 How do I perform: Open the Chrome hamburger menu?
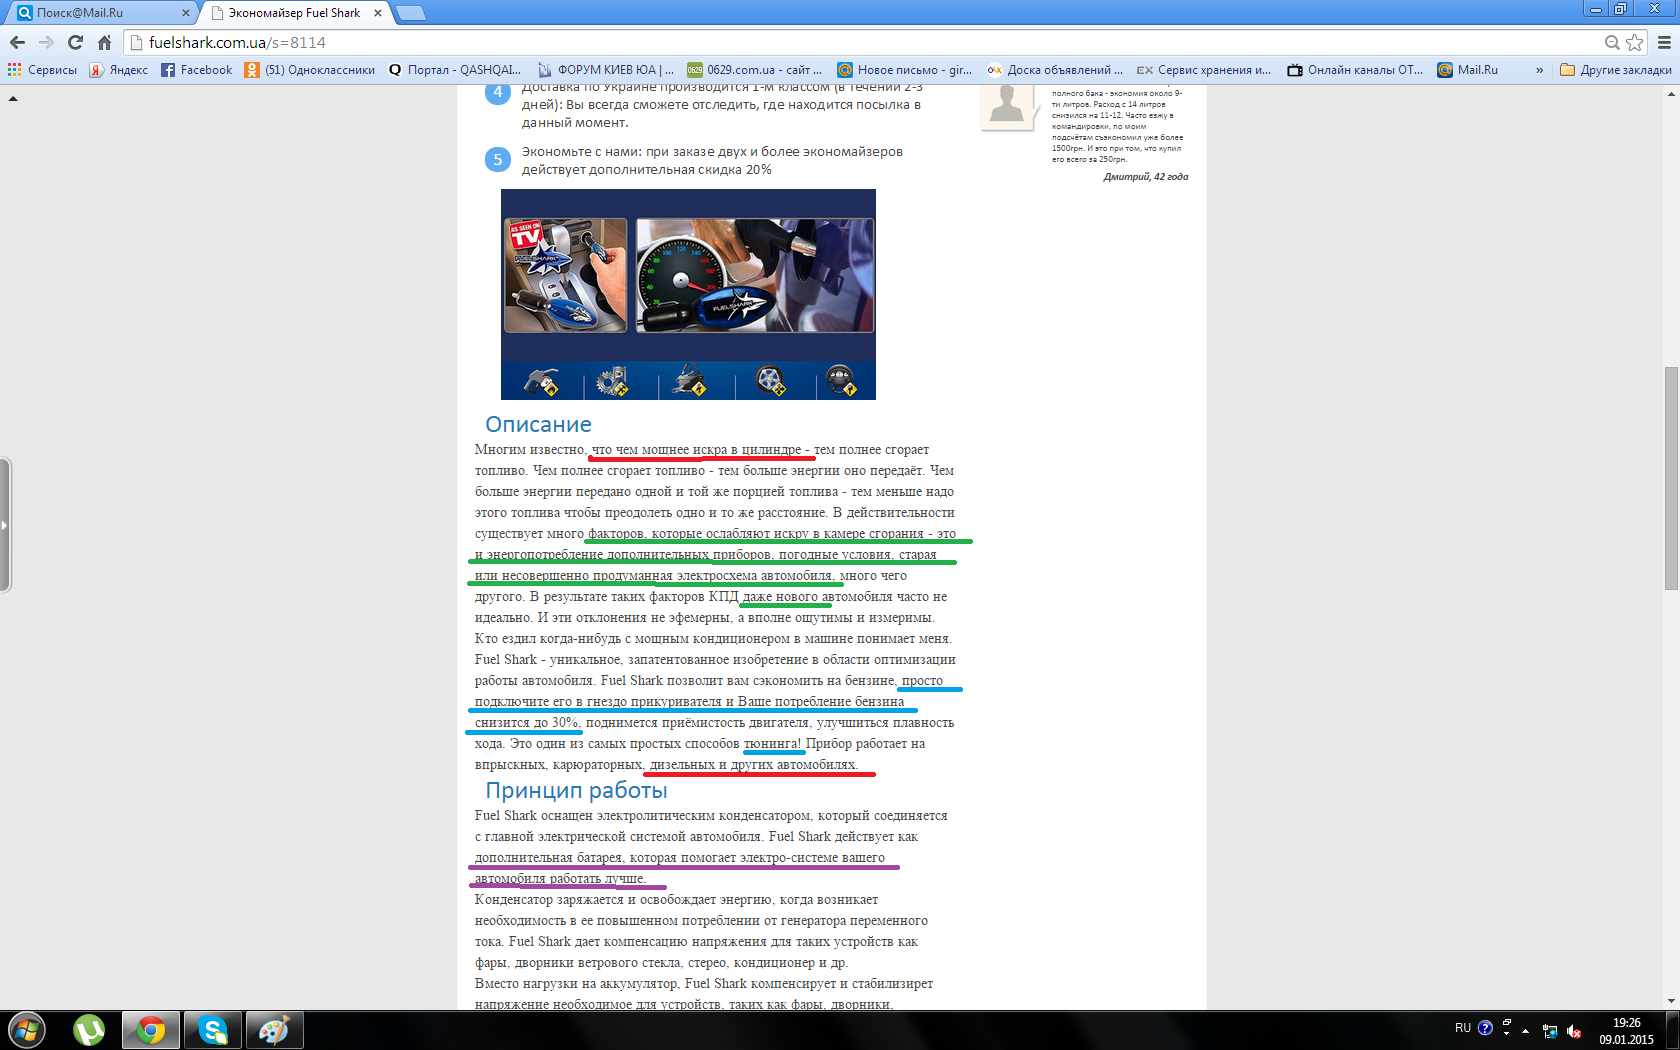(1664, 42)
